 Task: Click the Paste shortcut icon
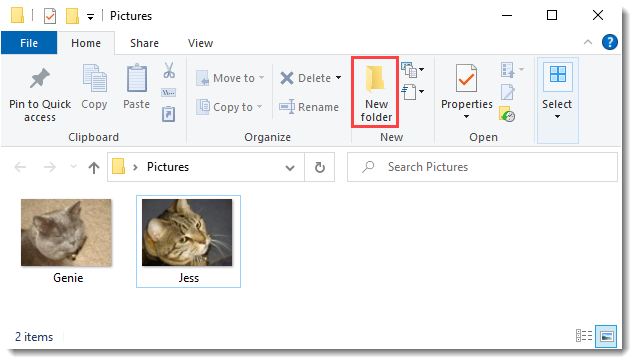[169, 114]
